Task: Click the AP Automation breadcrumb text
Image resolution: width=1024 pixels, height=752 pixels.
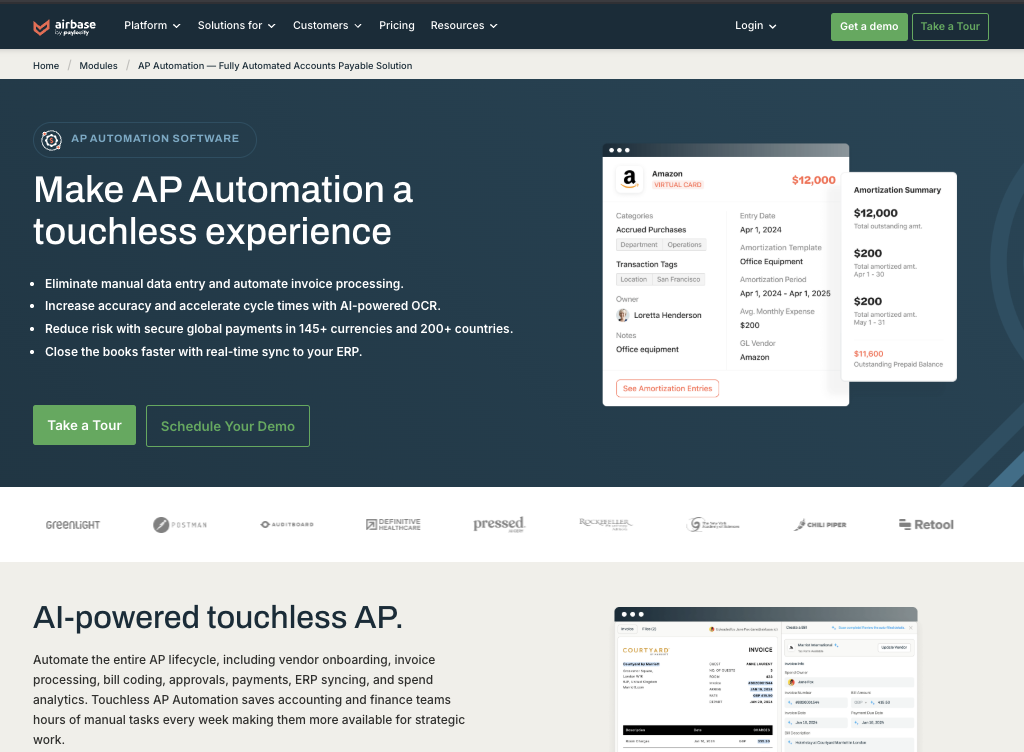Action: [275, 66]
